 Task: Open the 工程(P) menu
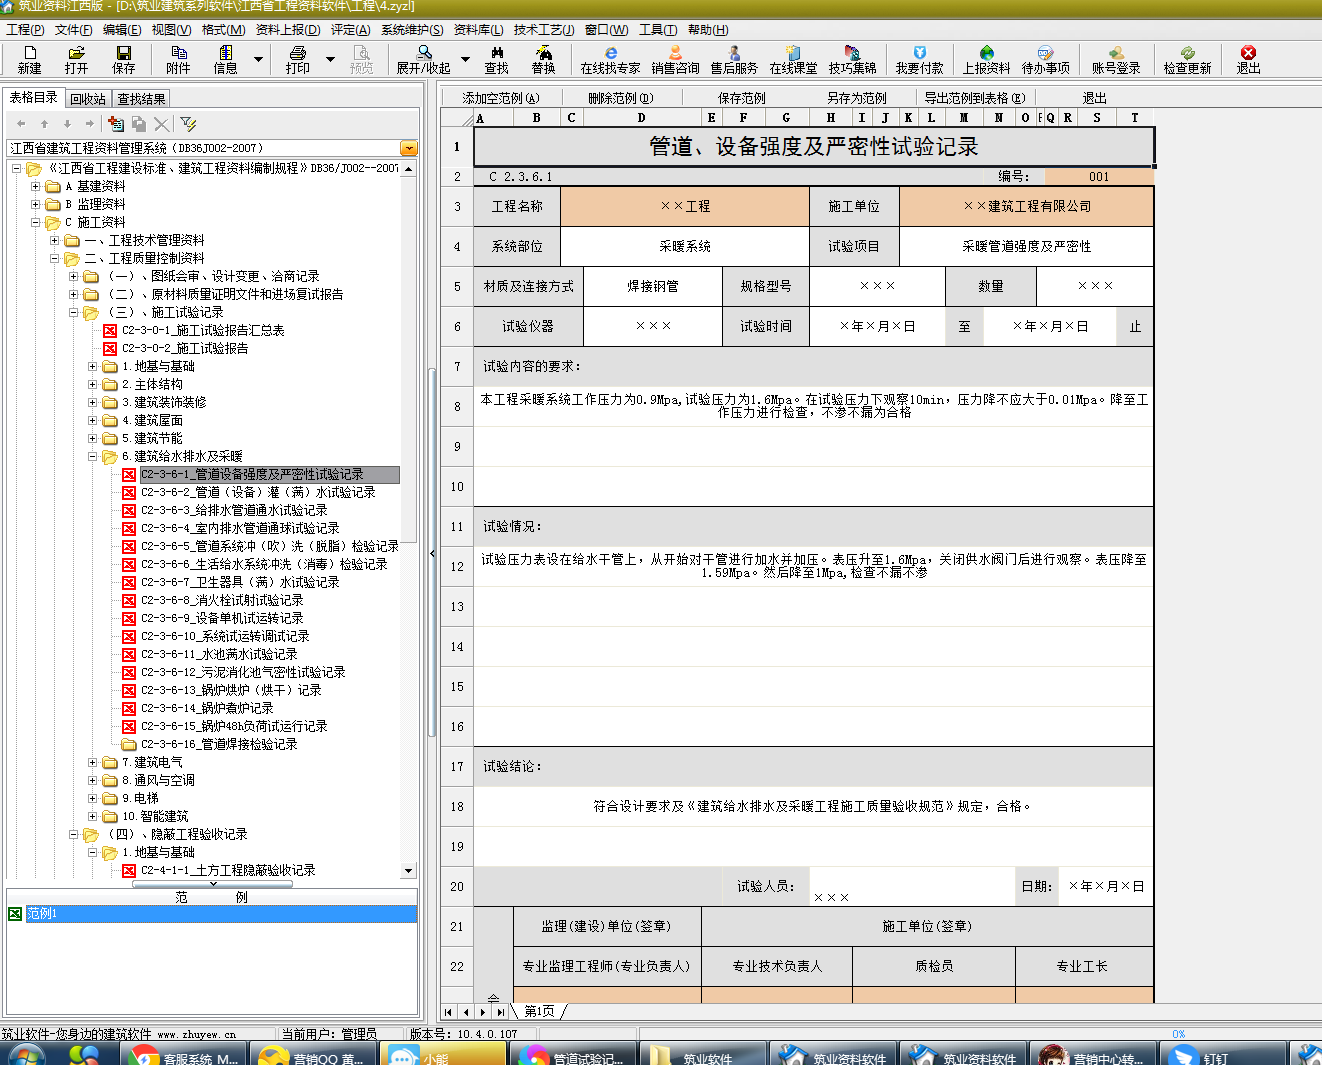[x=25, y=30]
